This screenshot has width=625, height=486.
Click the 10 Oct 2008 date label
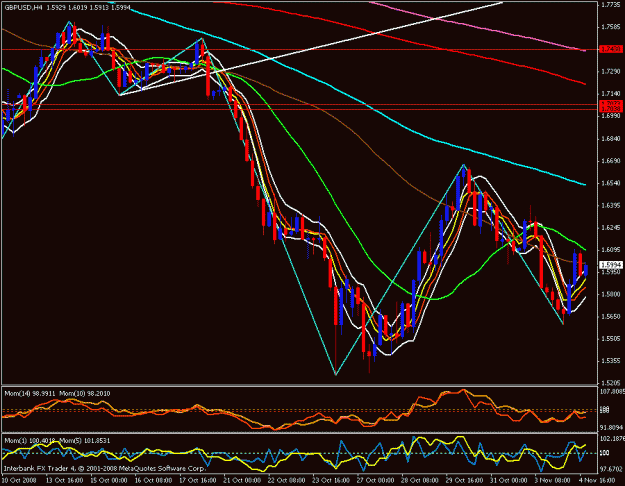coord(19,480)
